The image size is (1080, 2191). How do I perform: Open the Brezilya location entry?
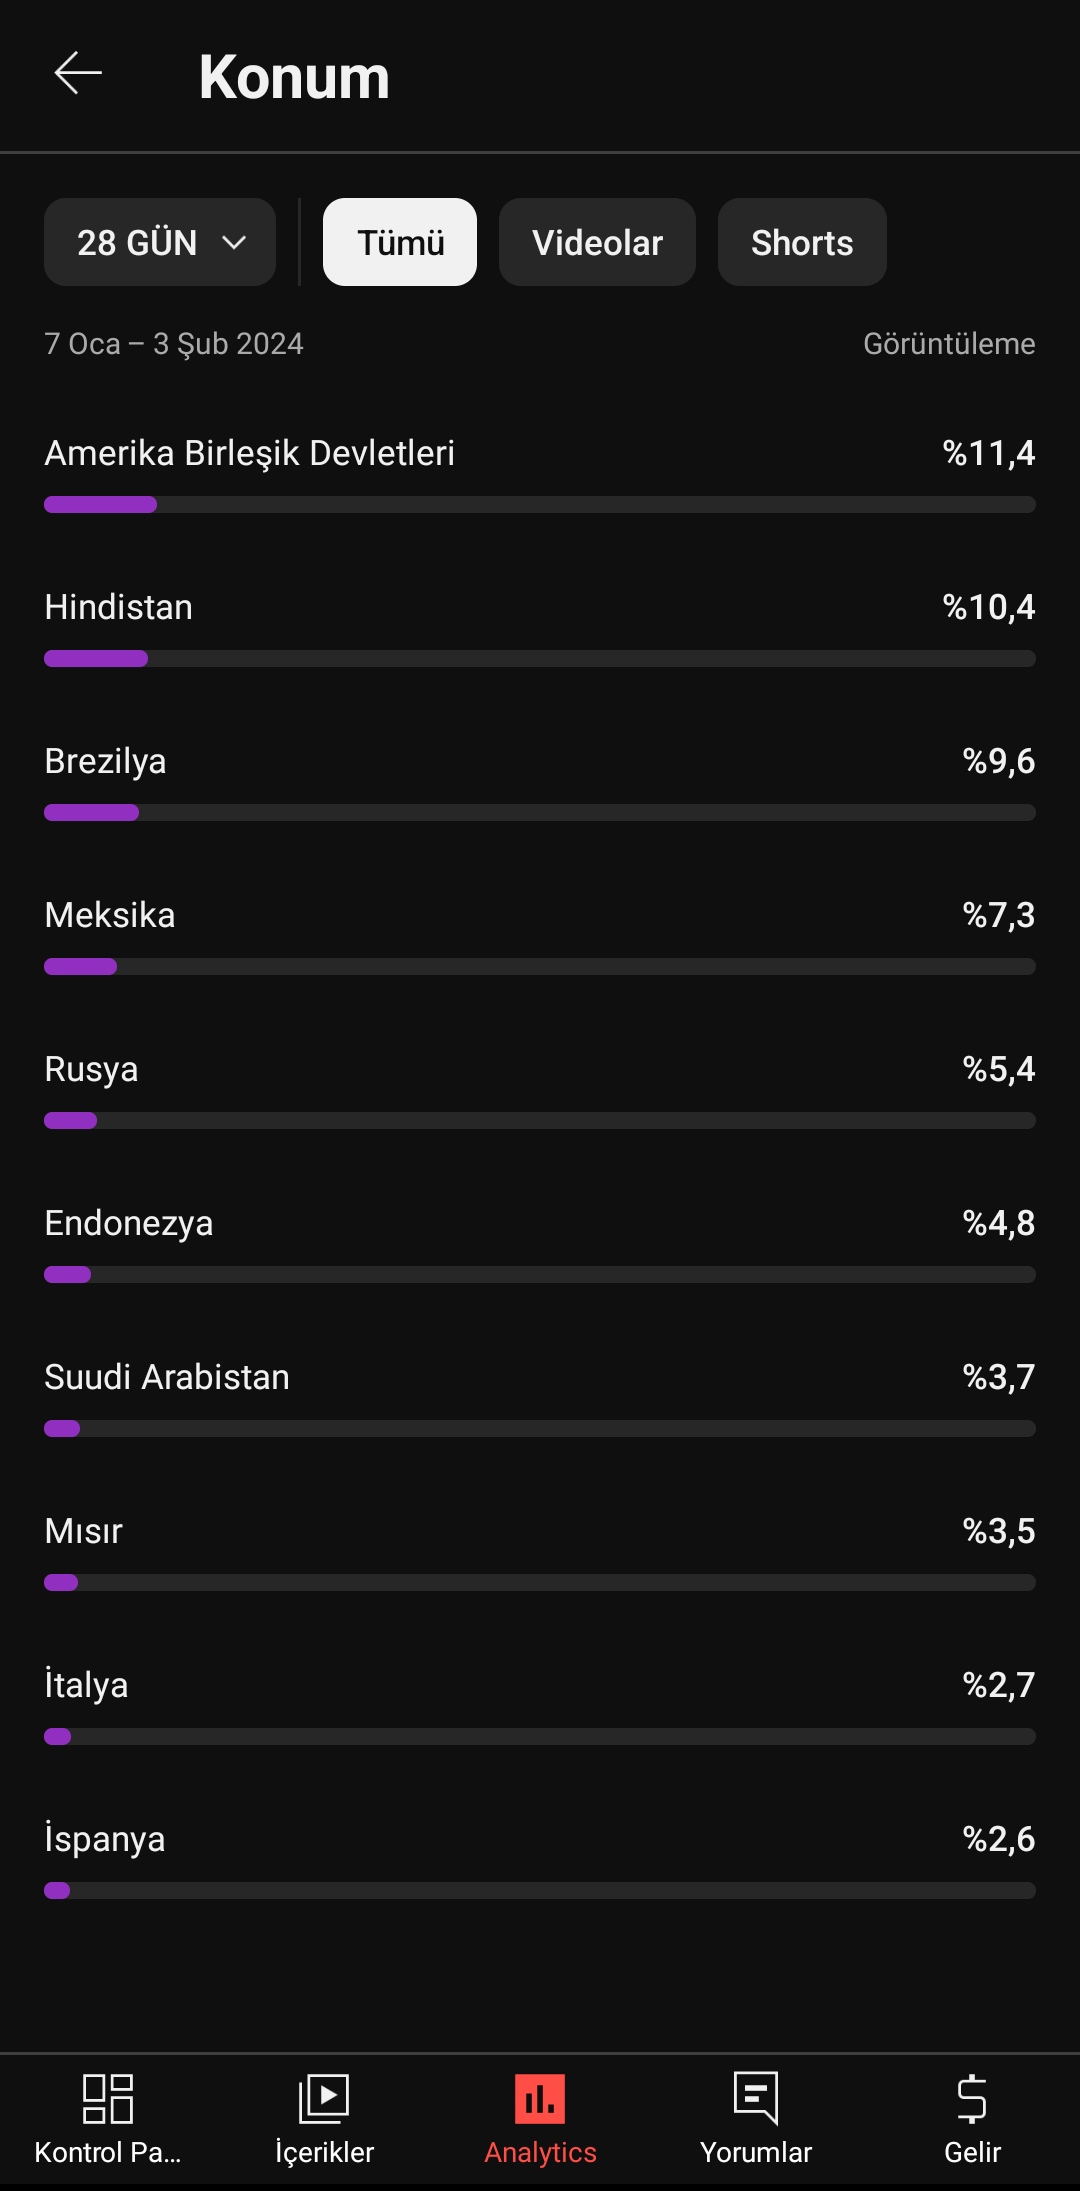tap(540, 782)
